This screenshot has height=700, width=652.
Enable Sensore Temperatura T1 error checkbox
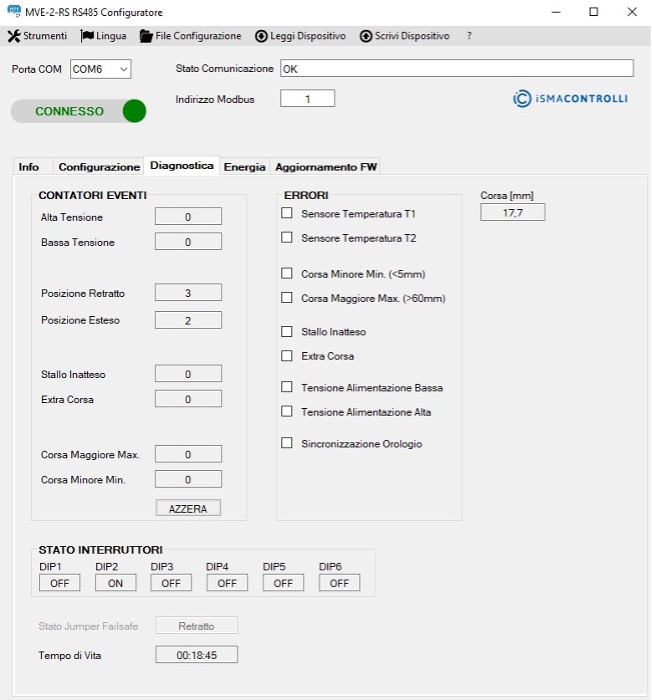pos(287,214)
